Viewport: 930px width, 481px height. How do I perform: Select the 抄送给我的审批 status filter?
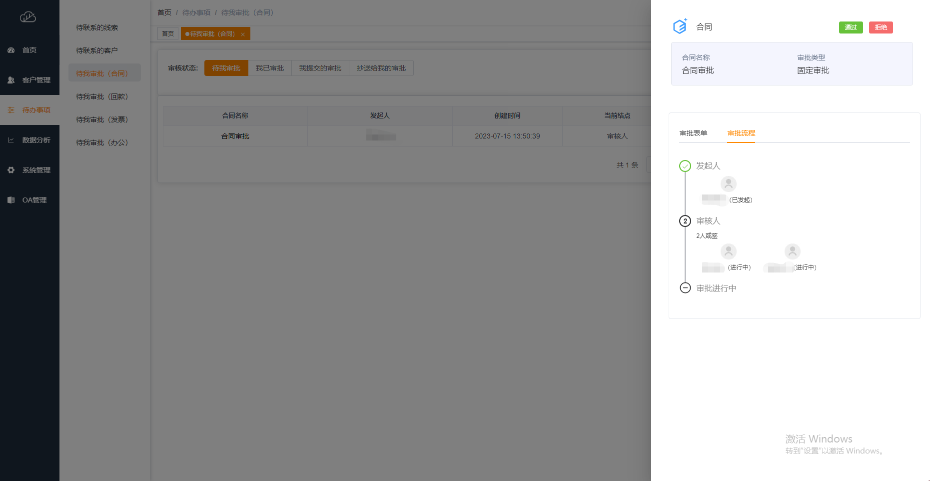381,68
